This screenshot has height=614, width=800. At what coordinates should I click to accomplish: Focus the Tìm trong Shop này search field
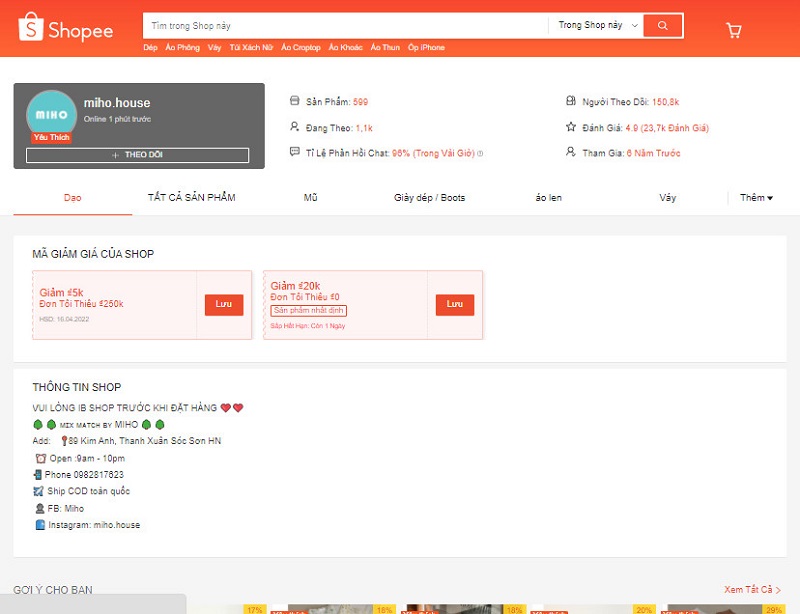[x=345, y=25]
